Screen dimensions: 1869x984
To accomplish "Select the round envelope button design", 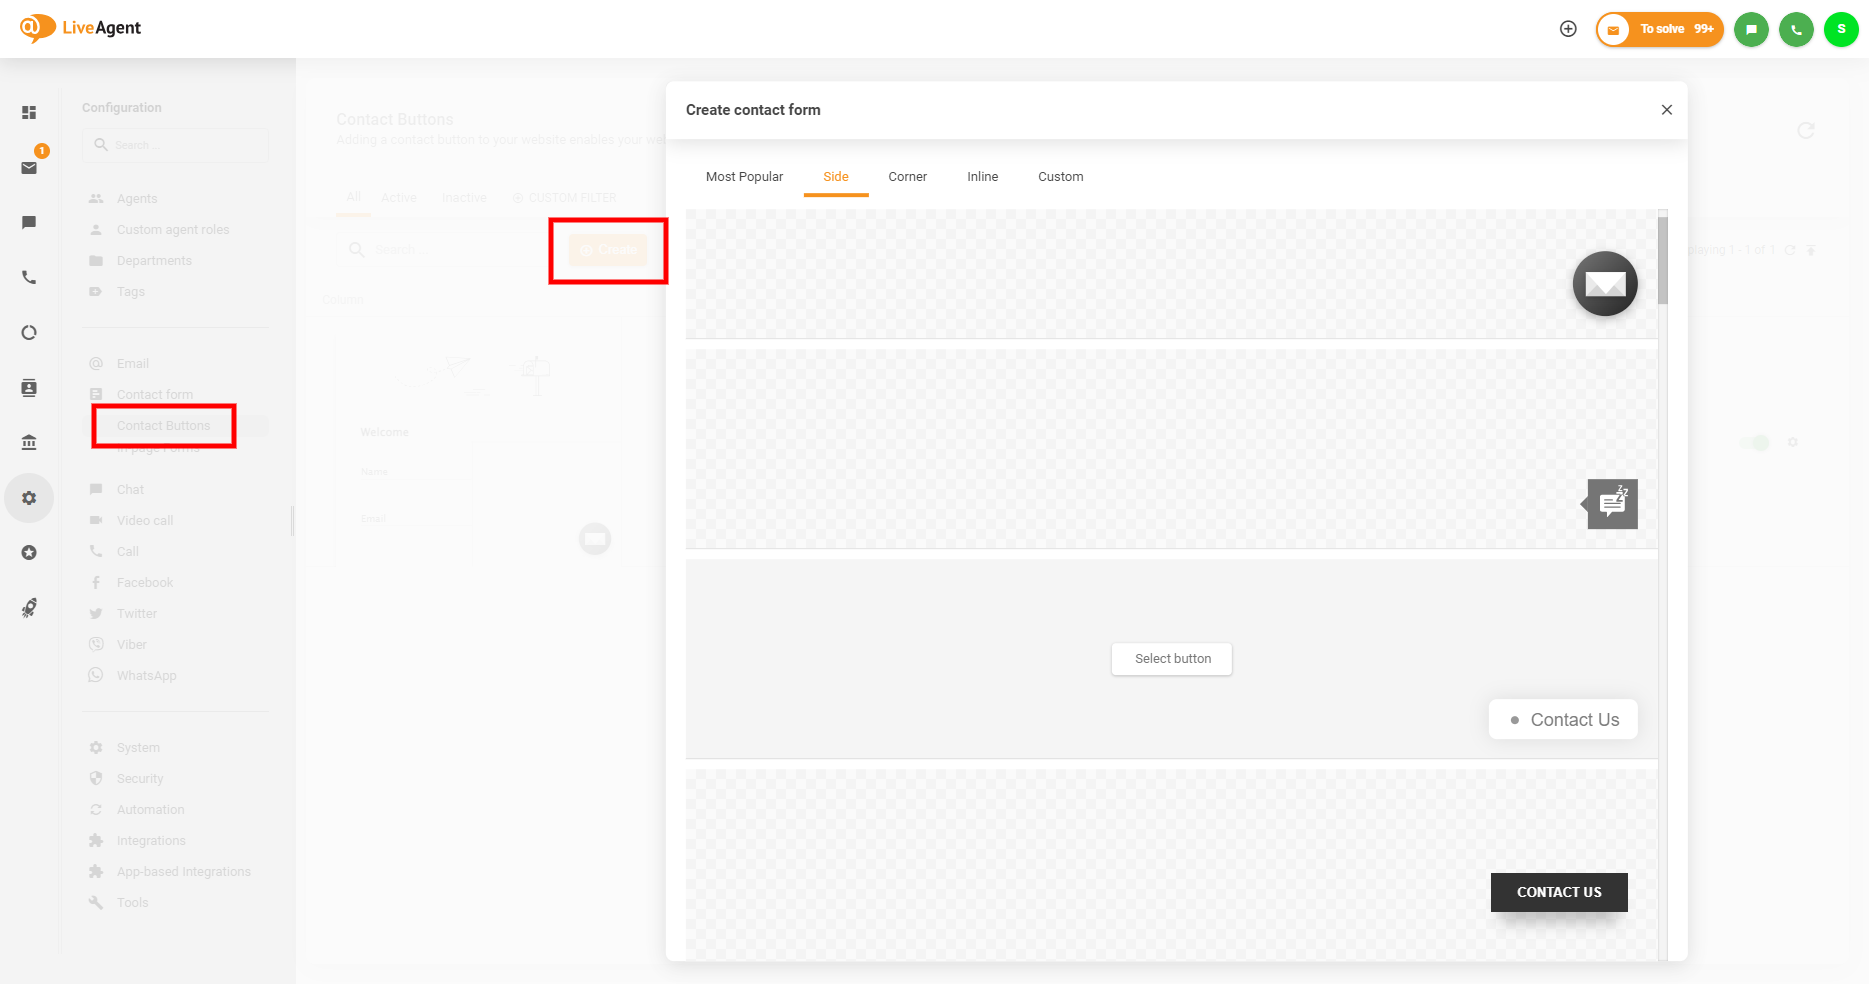I will [1605, 284].
